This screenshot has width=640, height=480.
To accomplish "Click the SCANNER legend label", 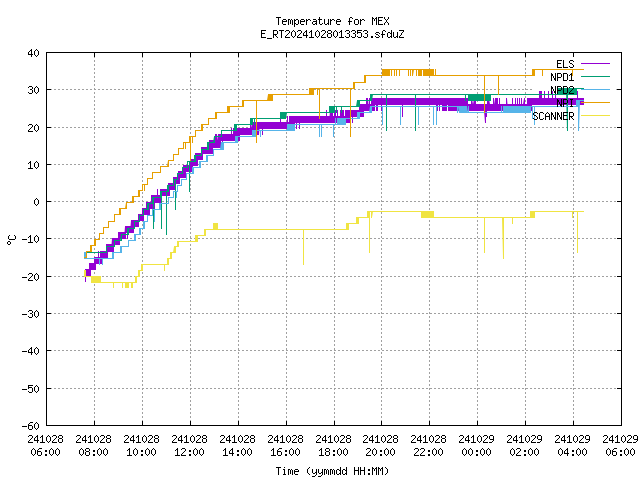I will [553, 116].
